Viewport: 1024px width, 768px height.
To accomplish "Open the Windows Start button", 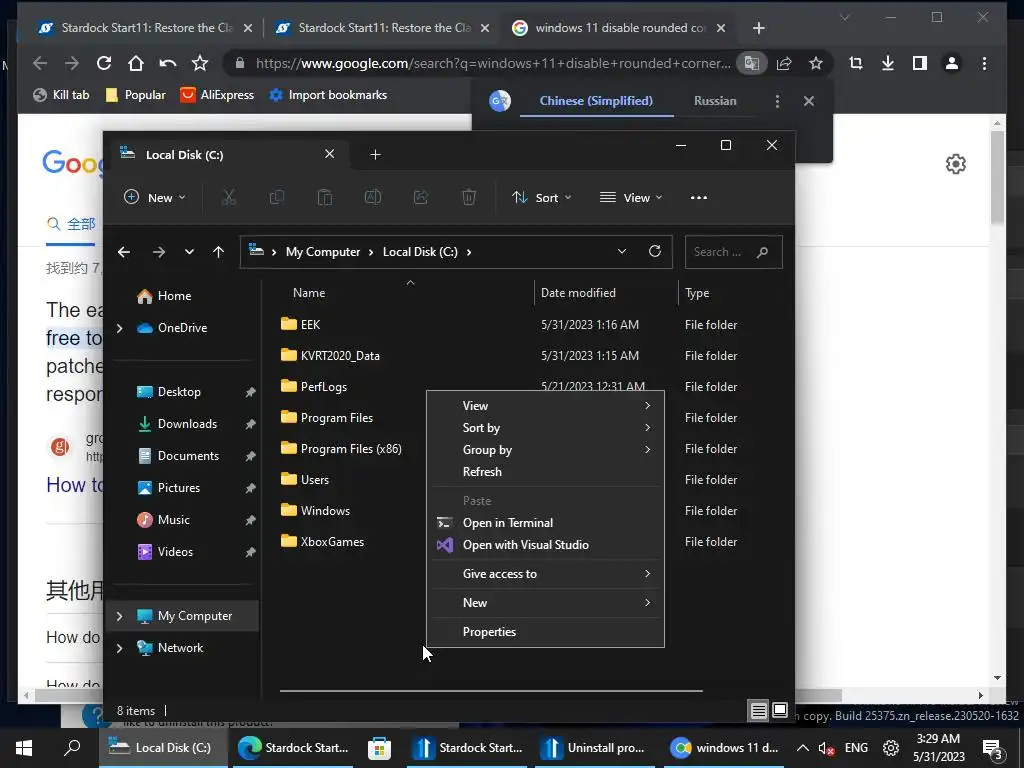I will coord(24,748).
